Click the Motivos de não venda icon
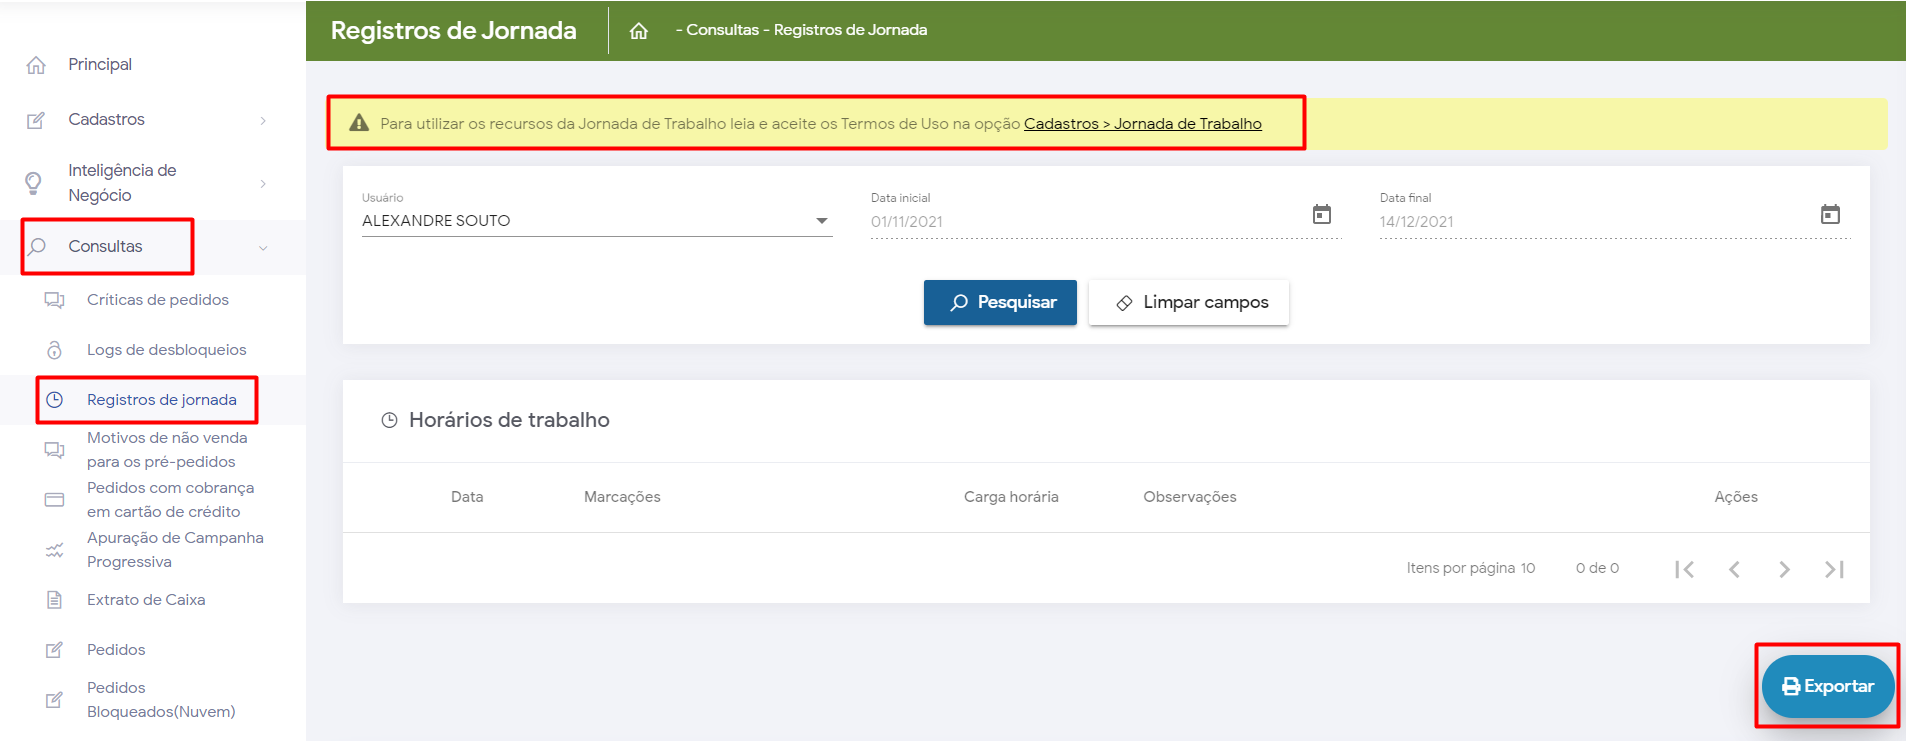The height and width of the screenshot is (741, 1906). 54,450
